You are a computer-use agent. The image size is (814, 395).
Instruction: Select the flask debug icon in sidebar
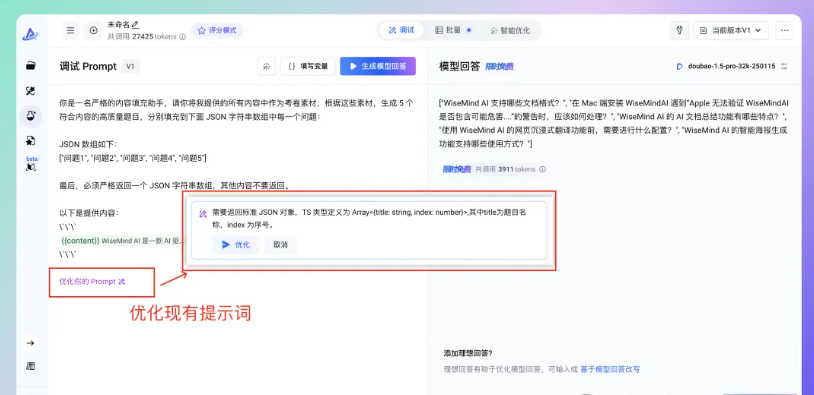click(31, 116)
